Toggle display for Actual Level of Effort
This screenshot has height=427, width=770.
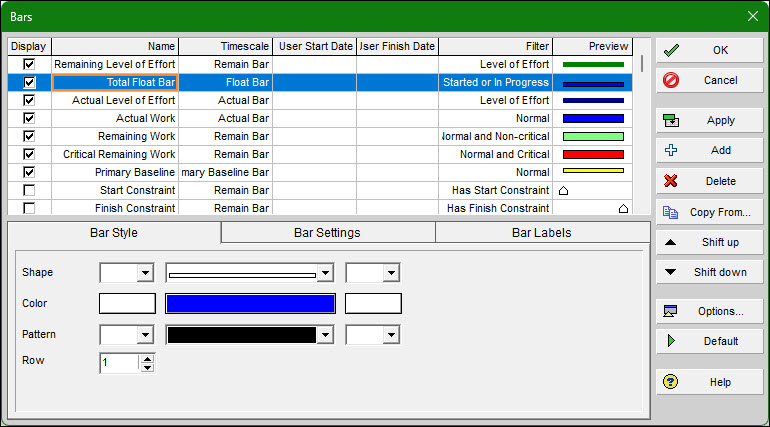pos(29,100)
